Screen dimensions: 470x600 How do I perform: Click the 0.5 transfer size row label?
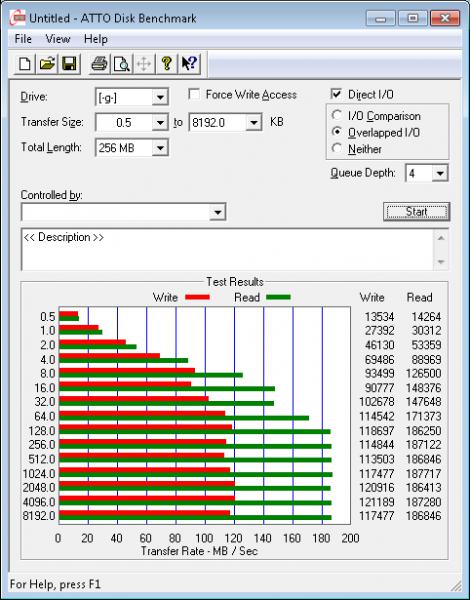tap(48, 317)
